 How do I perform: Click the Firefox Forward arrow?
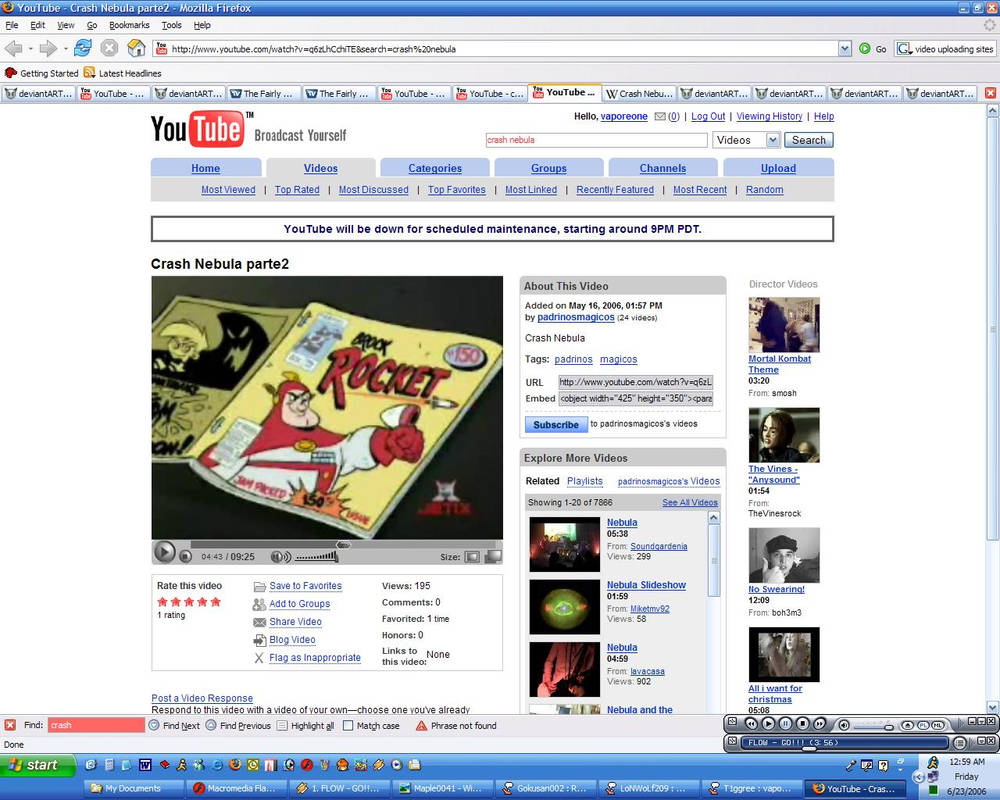tap(48, 48)
